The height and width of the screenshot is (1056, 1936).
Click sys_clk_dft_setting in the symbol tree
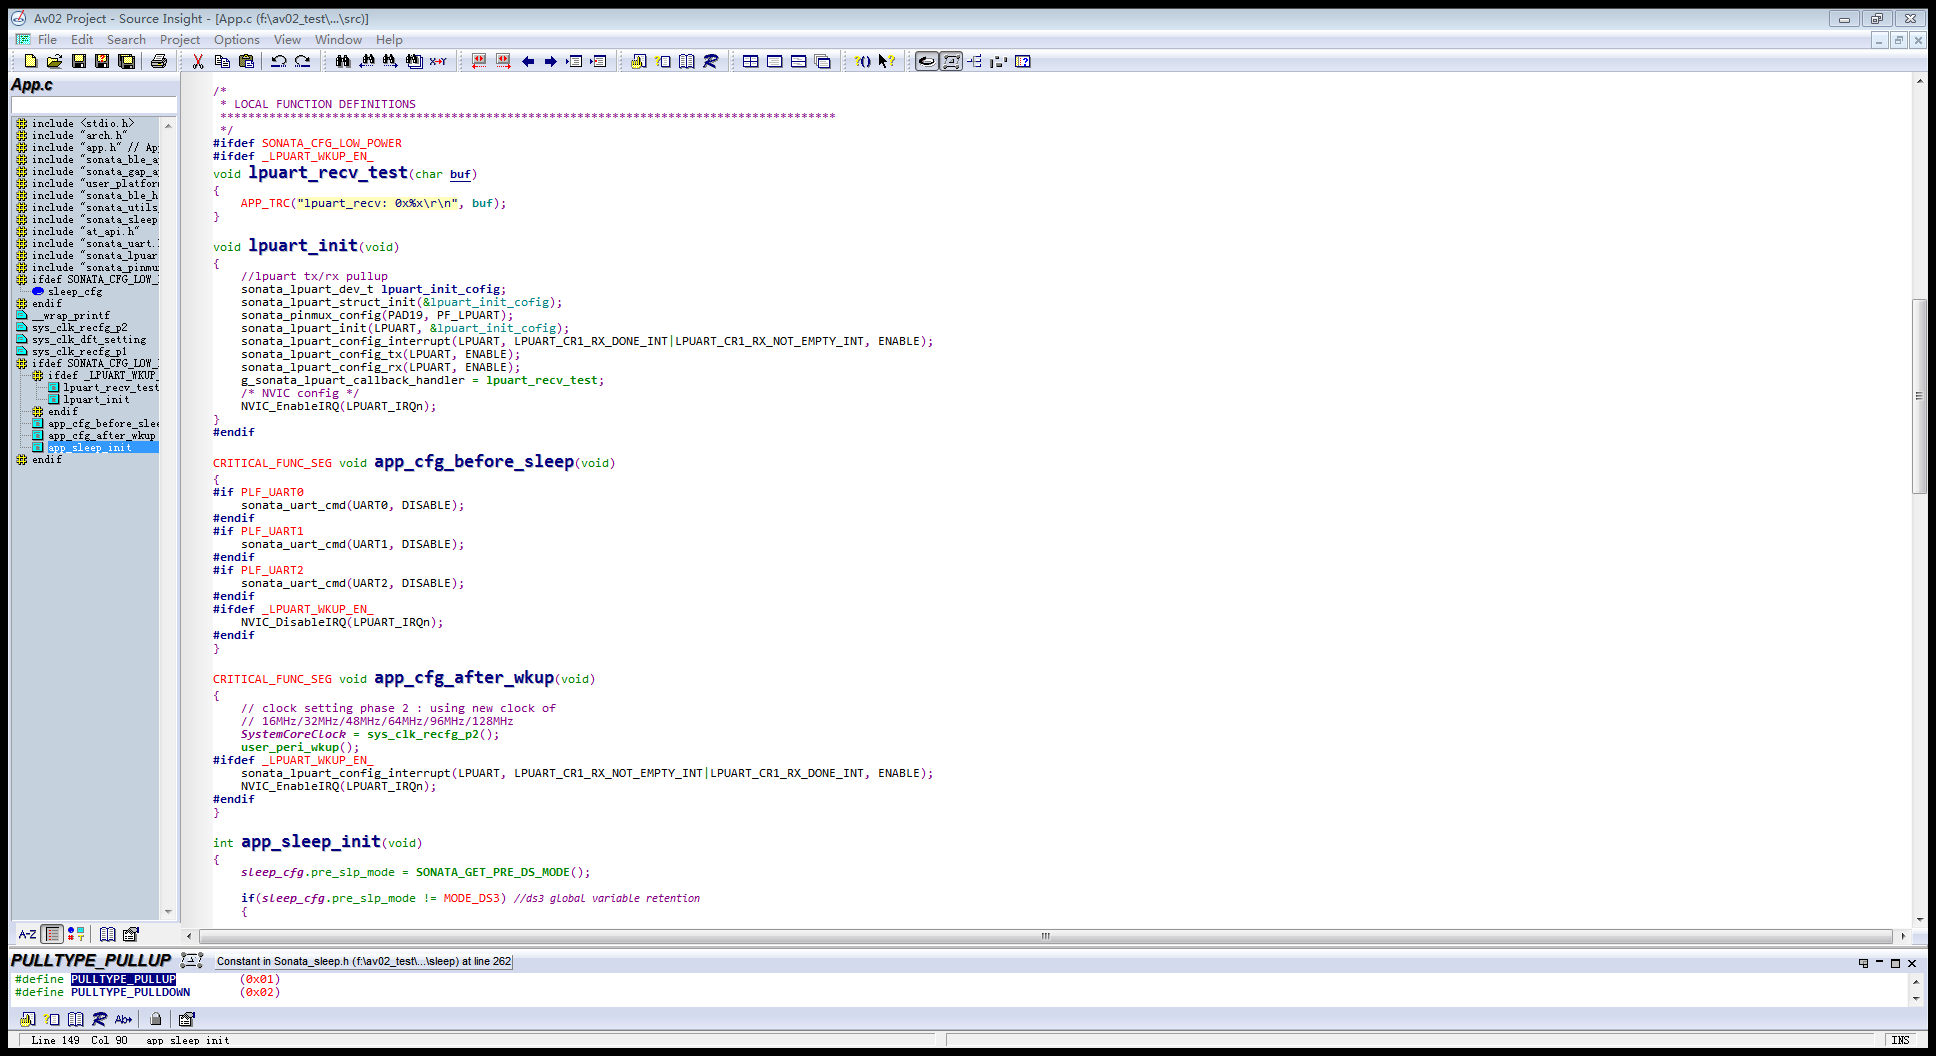click(89, 340)
